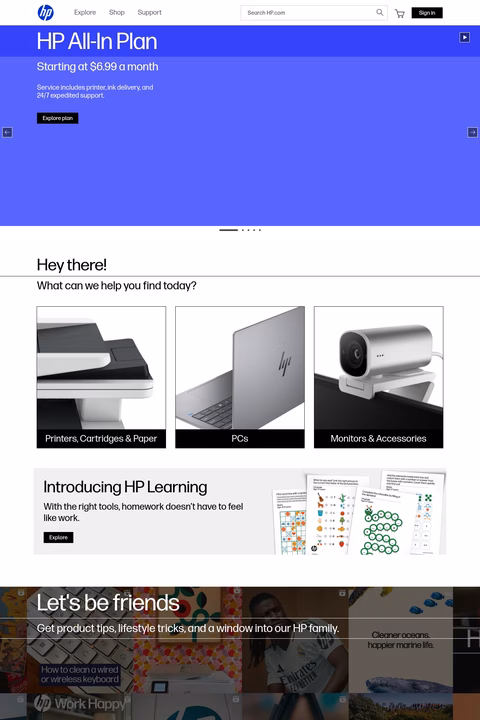The image size is (480, 720).
Task: Open the Support menu
Action: (149, 12)
